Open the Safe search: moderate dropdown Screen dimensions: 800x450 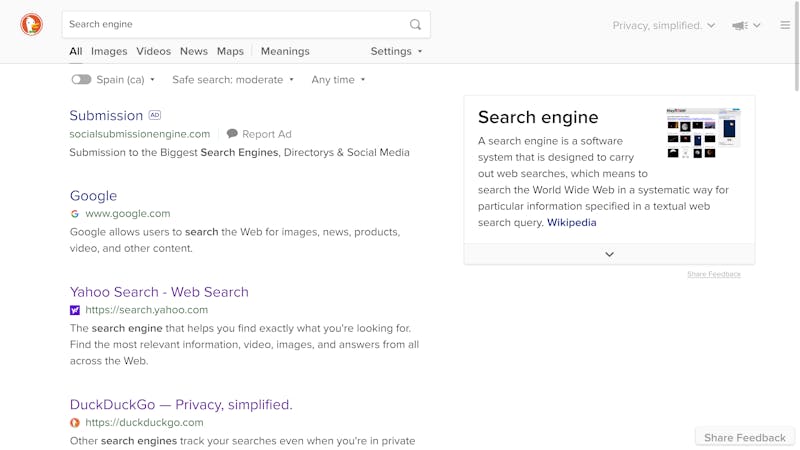click(233, 80)
